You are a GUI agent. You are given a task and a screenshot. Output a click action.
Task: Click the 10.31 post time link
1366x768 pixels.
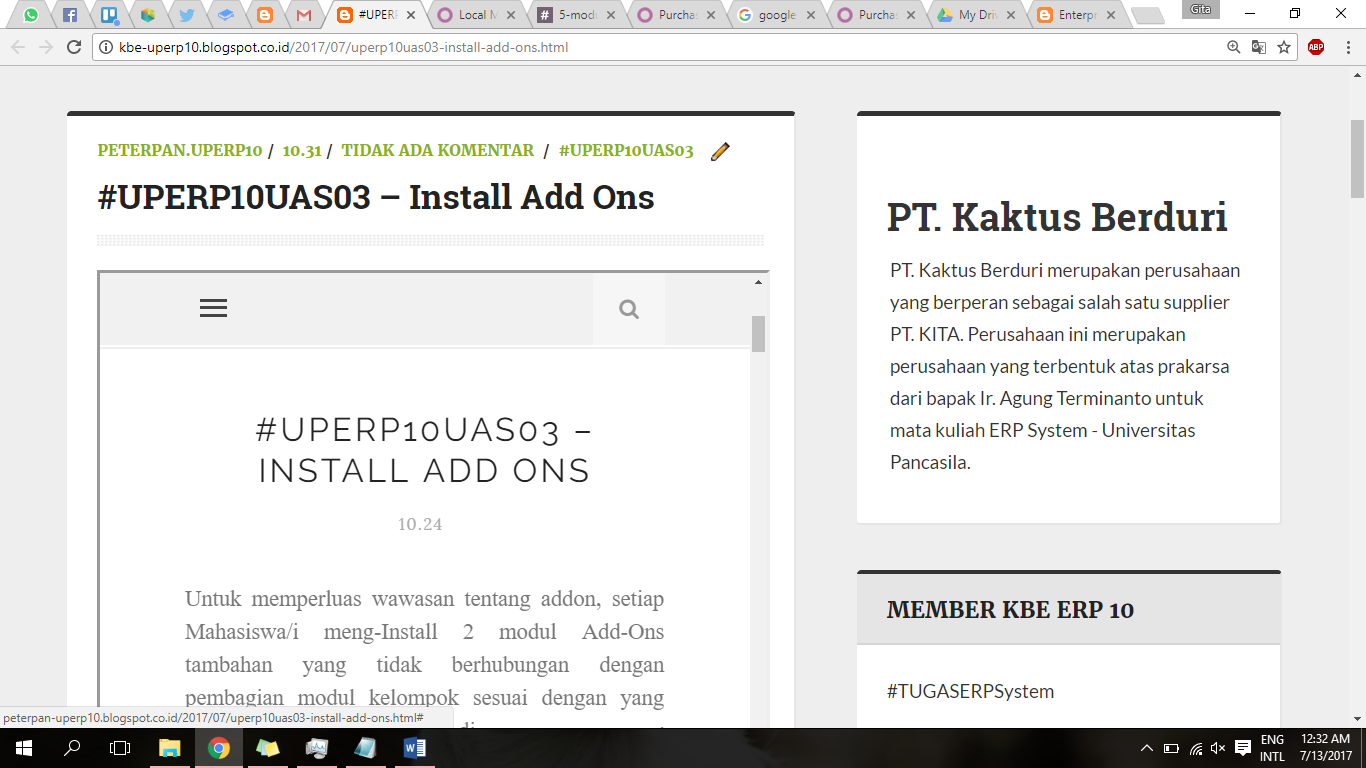pyautogui.click(x=302, y=150)
